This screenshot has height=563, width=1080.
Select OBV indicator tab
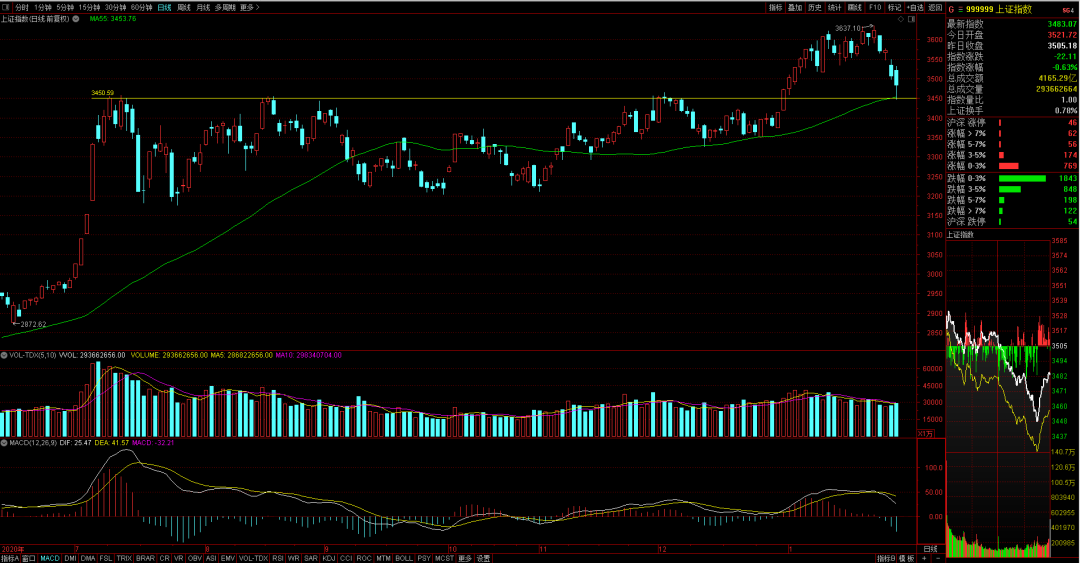coord(195,558)
